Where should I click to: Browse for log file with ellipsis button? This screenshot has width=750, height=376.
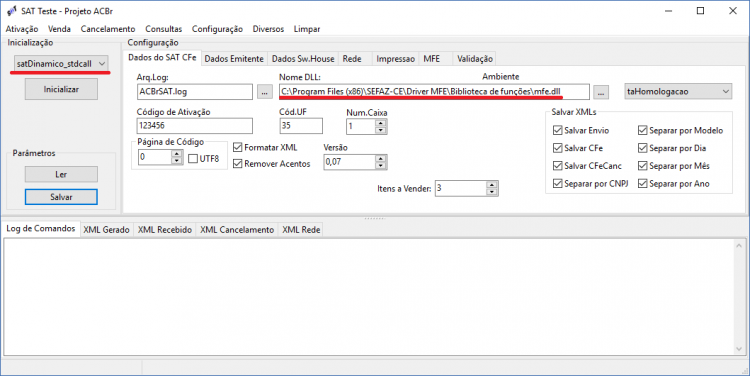(265, 92)
